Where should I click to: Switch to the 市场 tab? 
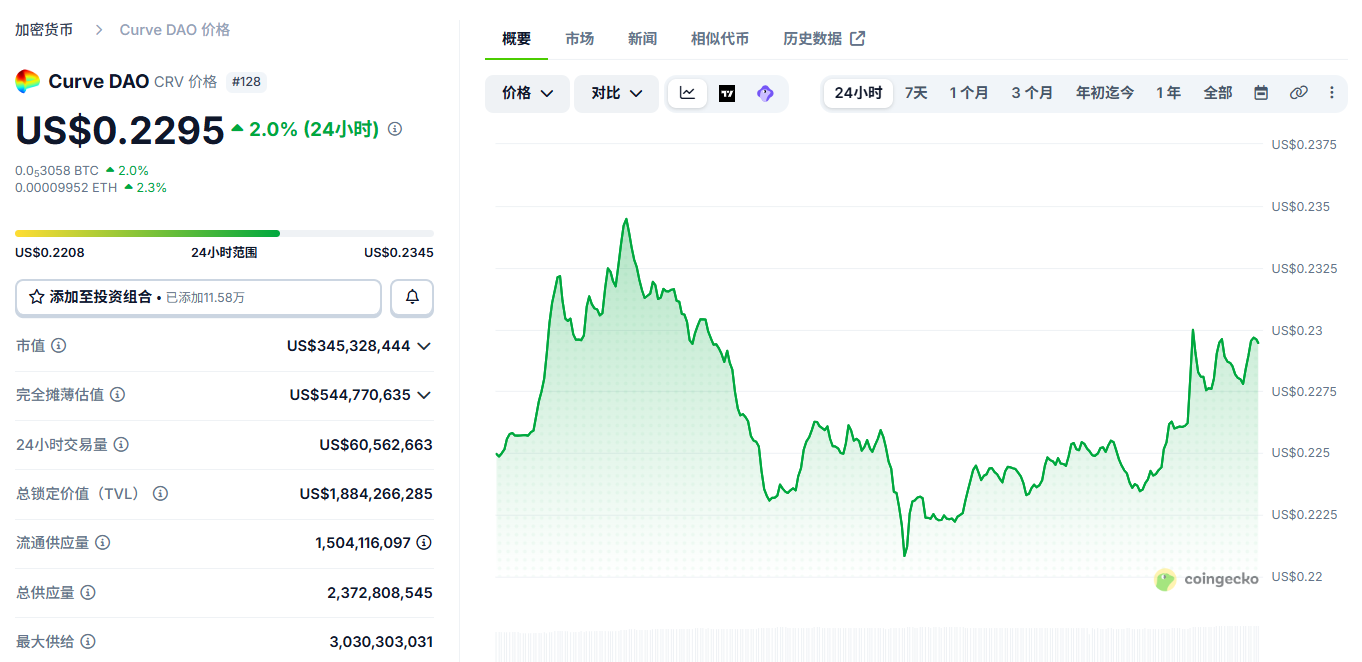click(x=580, y=38)
